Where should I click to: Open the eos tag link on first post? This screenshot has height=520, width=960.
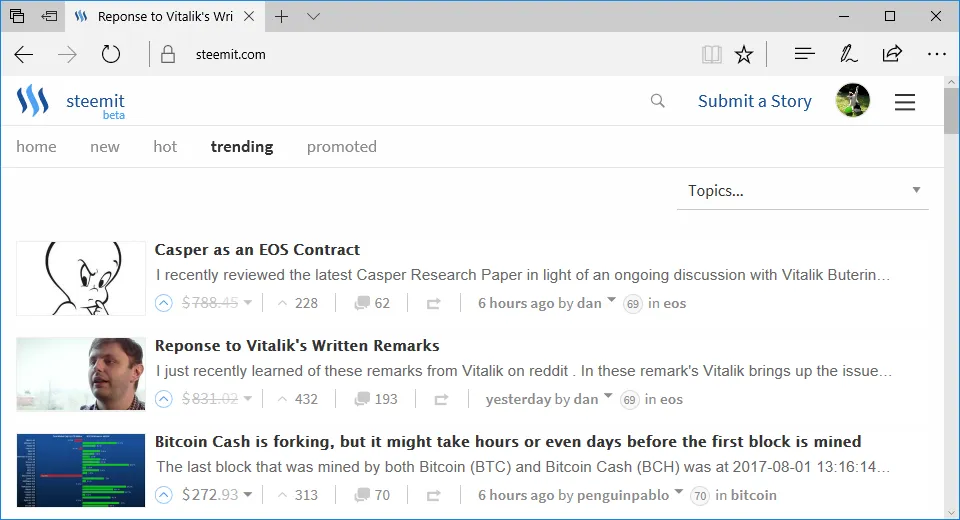675,303
